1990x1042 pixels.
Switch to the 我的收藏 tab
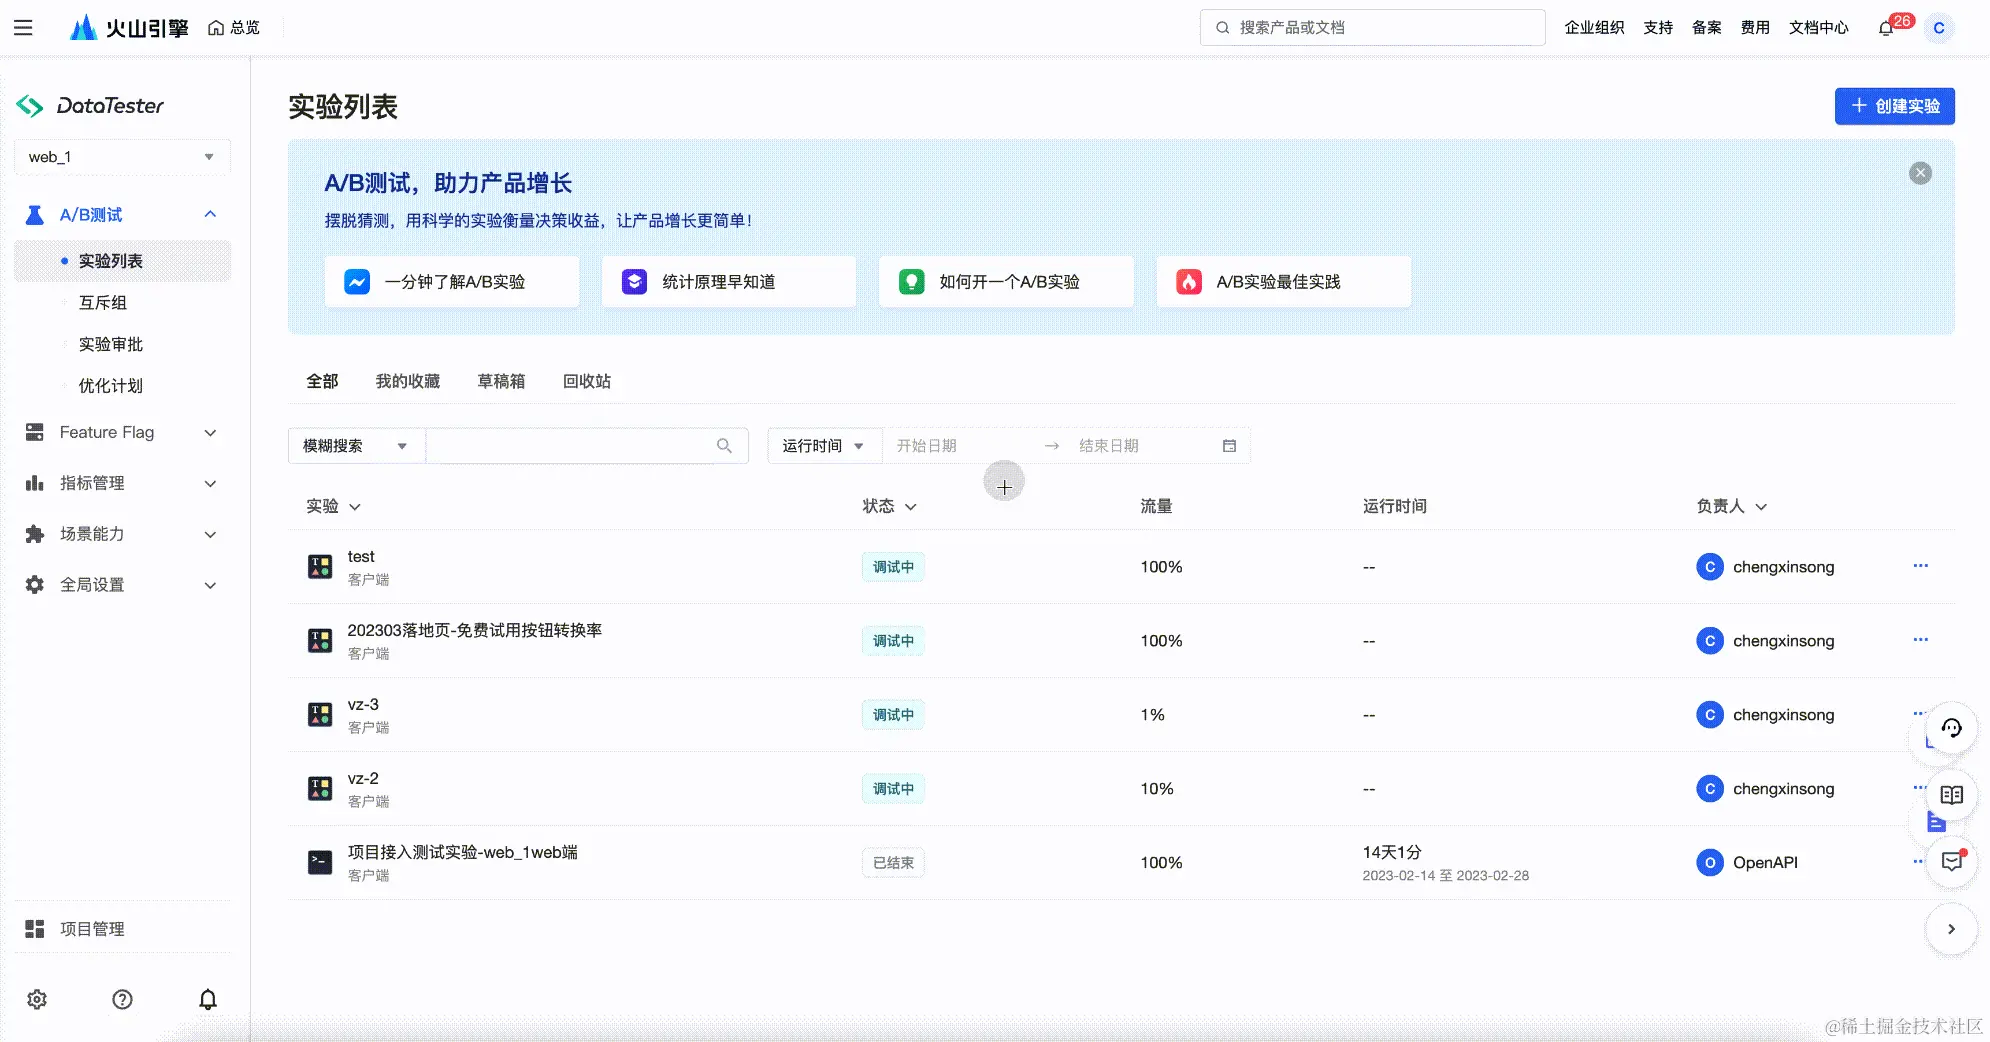[x=408, y=381]
